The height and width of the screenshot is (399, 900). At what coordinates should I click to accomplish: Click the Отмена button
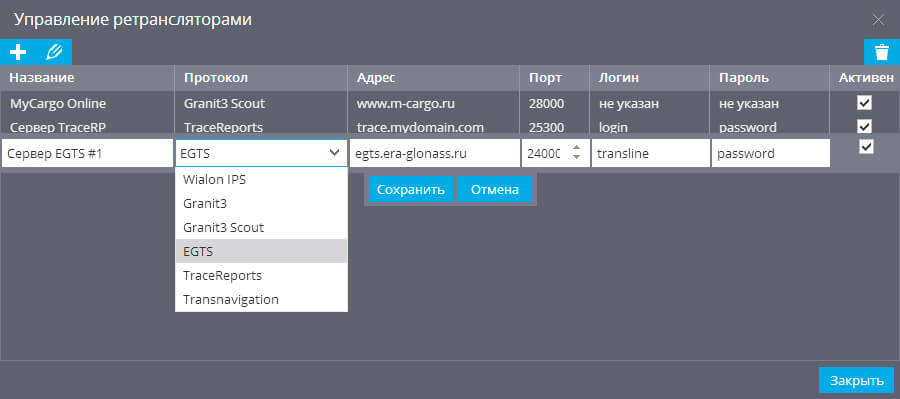coord(495,189)
